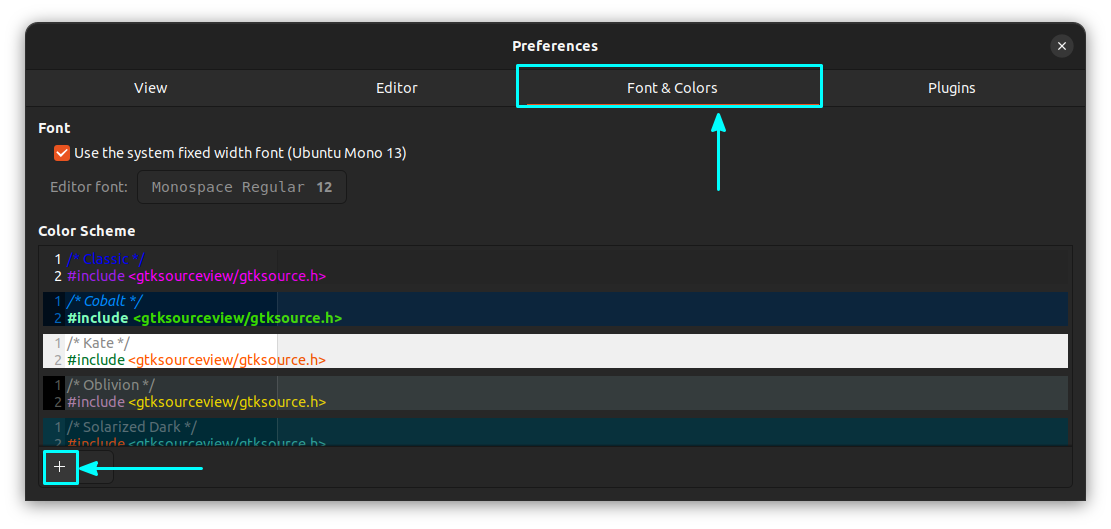Uncheck Use the system fixed width font

tap(62, 153)
